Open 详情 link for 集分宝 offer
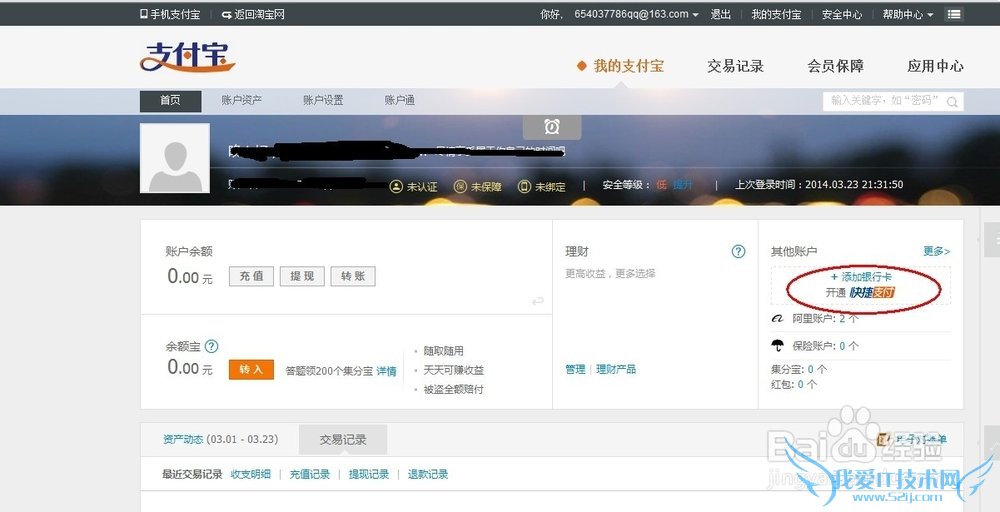Screen dimensions: 1000x512 (386, 371)
